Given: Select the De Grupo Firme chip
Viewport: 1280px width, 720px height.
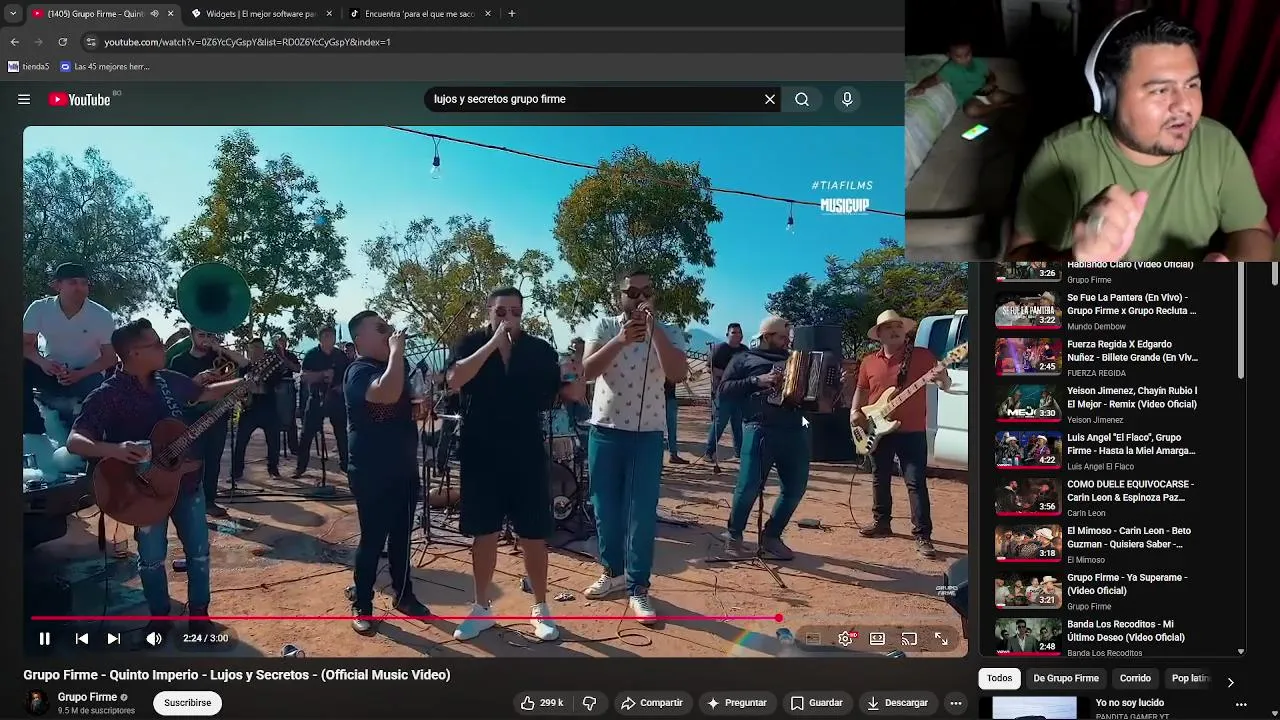Looking at the screenshot, I should pyautogui.click(x=1066, y=678).
